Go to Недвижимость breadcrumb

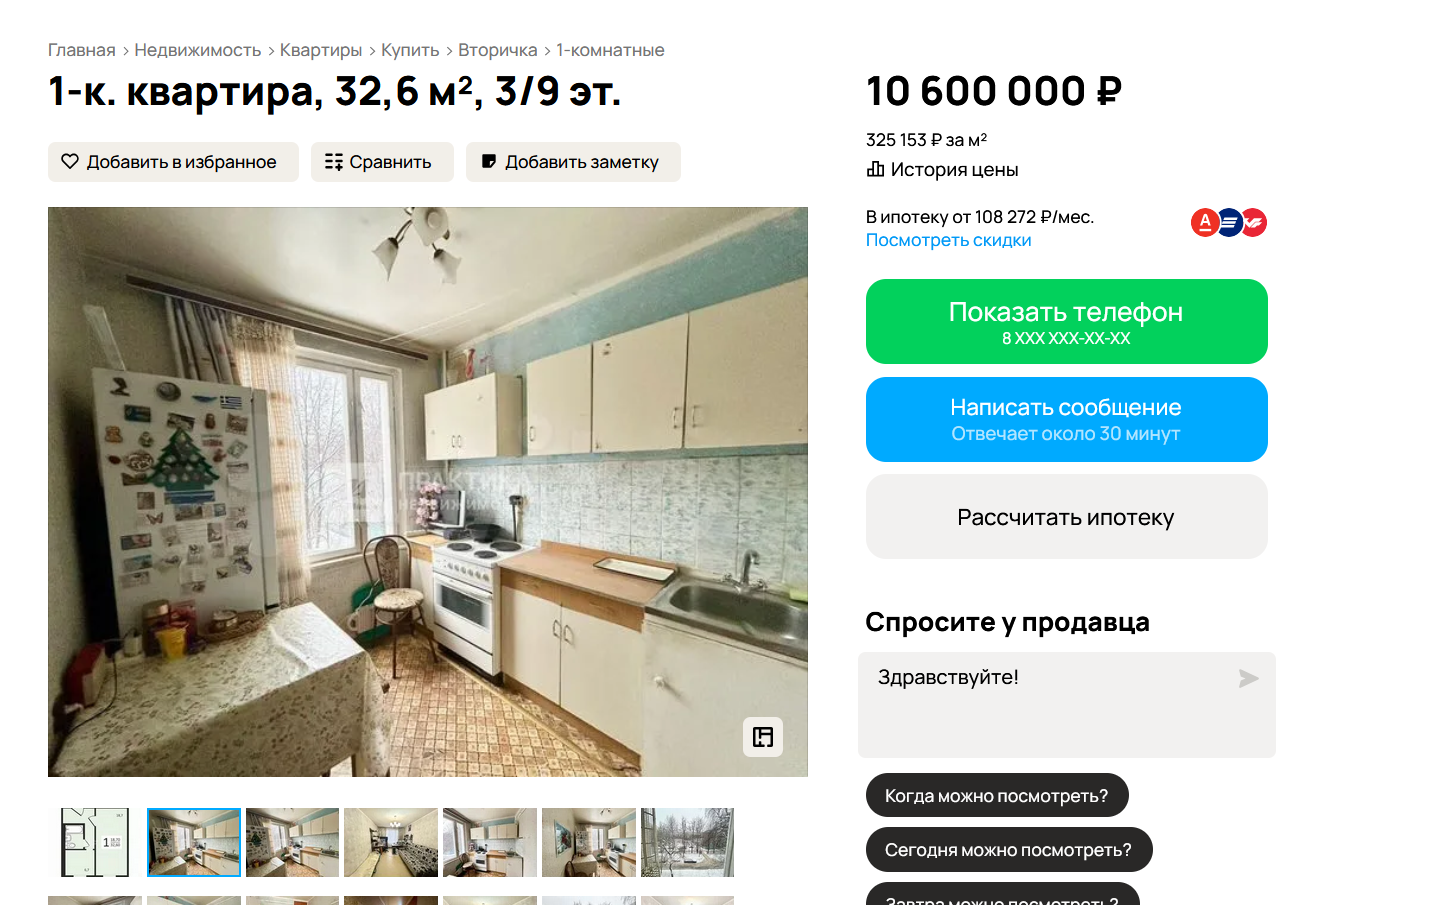tap(198, 50)
